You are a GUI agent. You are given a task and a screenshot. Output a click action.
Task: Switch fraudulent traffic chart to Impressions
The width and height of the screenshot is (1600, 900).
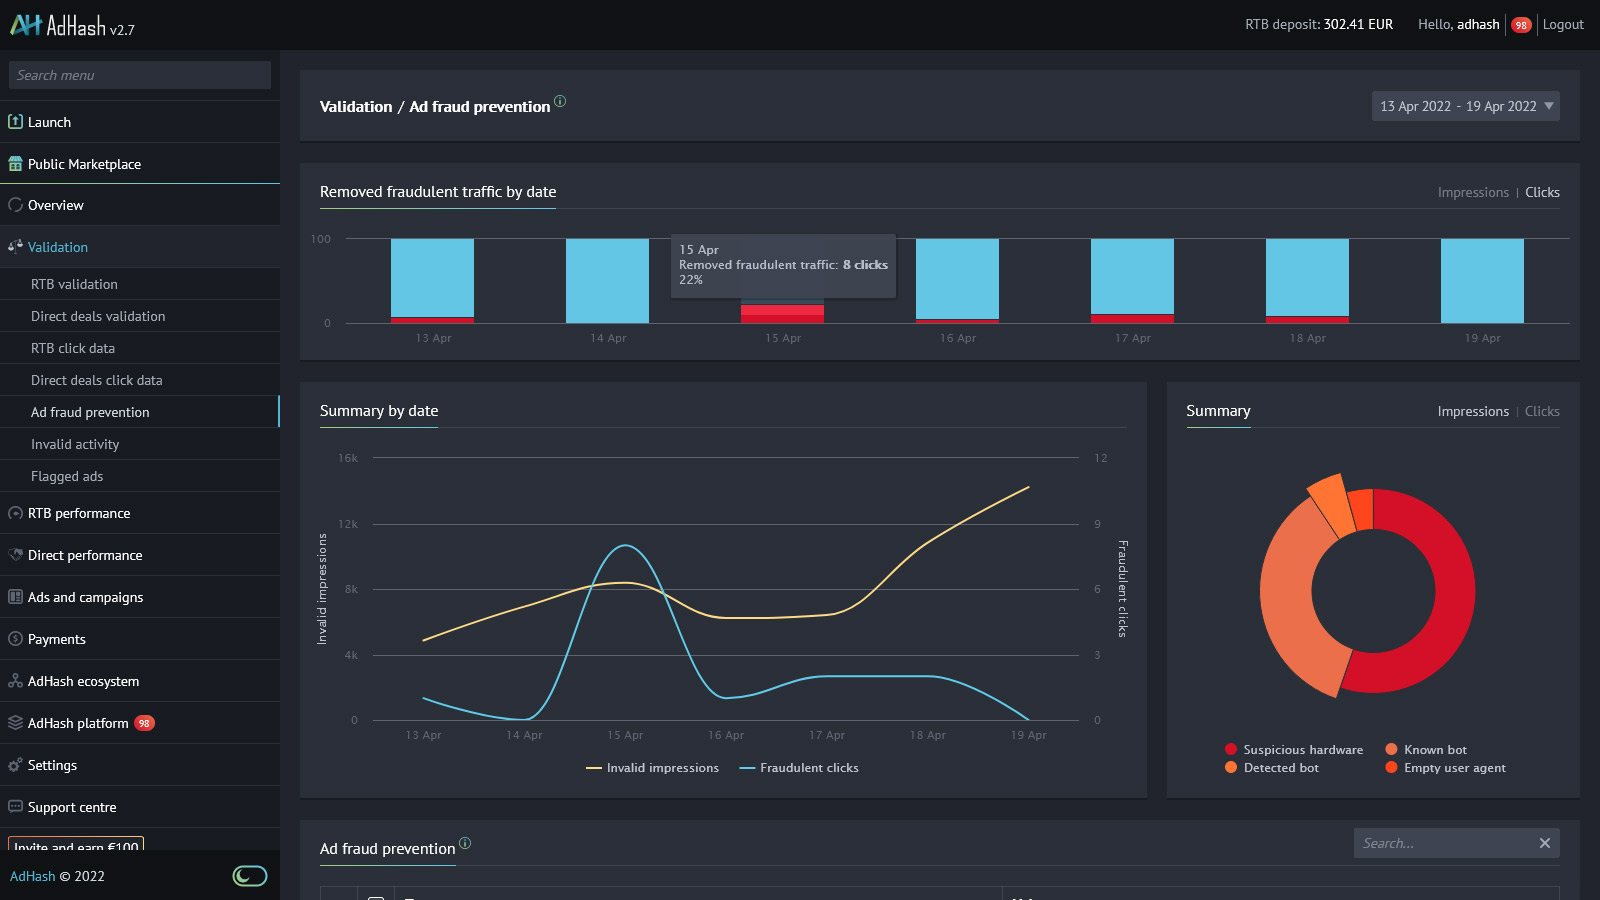[1474, 192]
